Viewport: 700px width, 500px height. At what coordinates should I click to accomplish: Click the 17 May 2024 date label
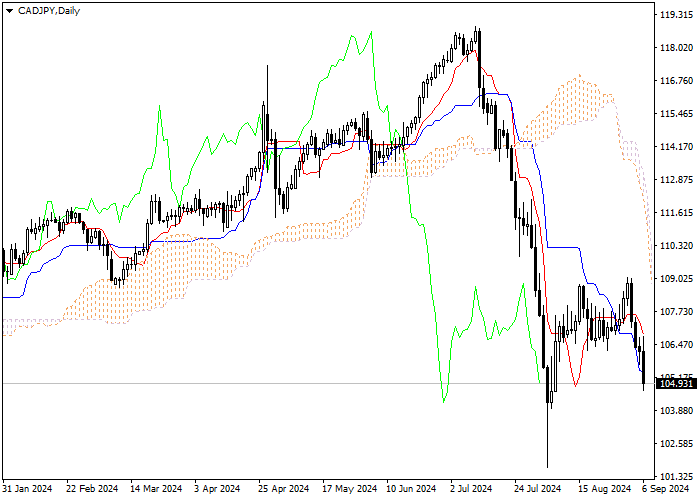coord(349,489)
